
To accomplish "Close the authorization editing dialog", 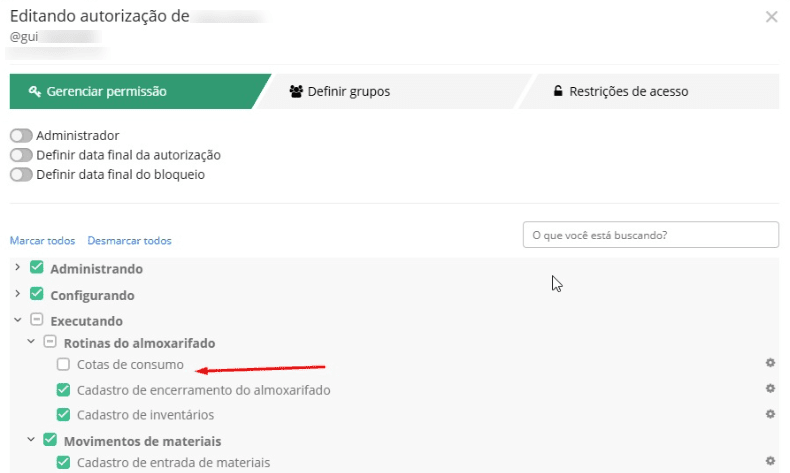I will pos(771,17).
